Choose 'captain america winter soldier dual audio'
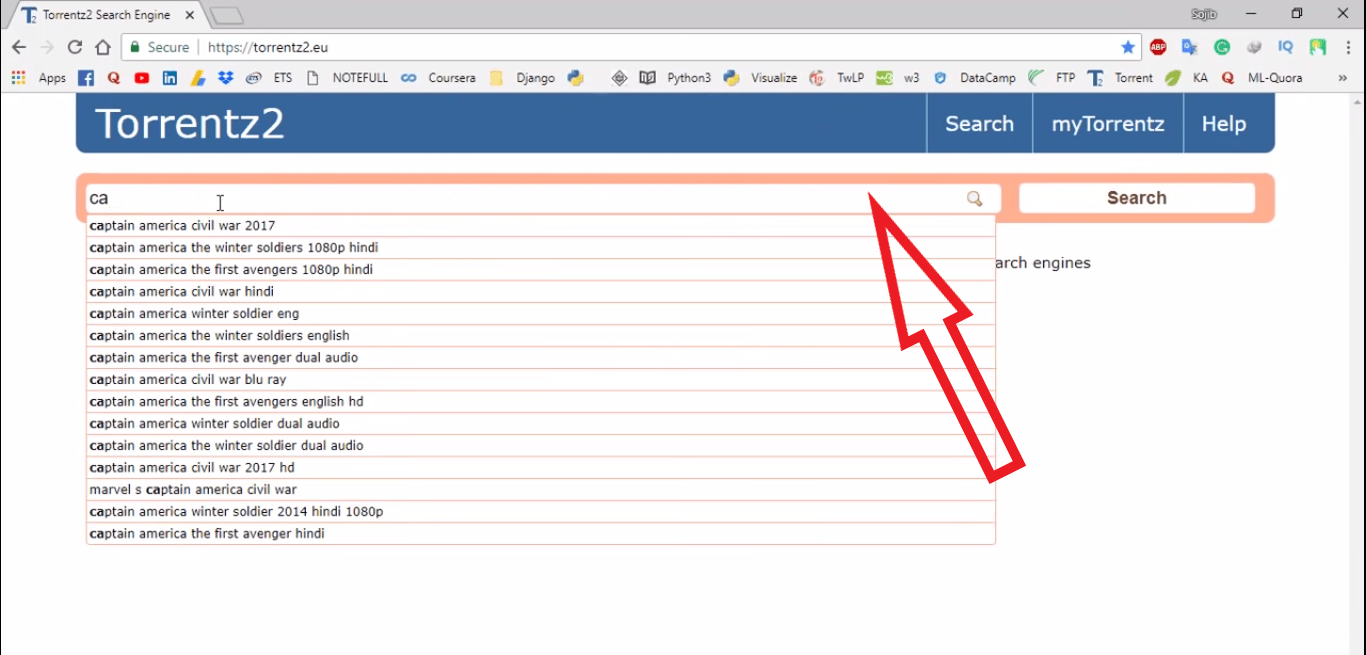This screenshot has width=1366, height=655. 541,424
